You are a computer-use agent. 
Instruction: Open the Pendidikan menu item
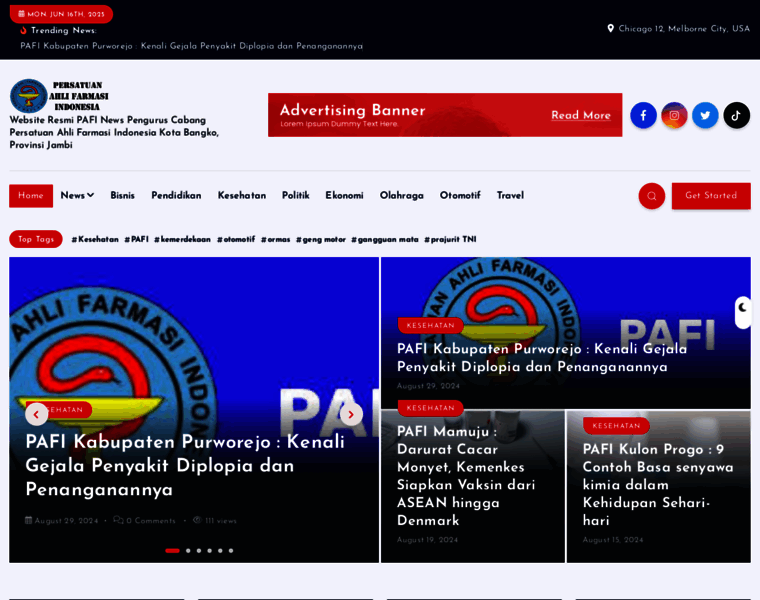pyautogui.click(x=176, y=195)
